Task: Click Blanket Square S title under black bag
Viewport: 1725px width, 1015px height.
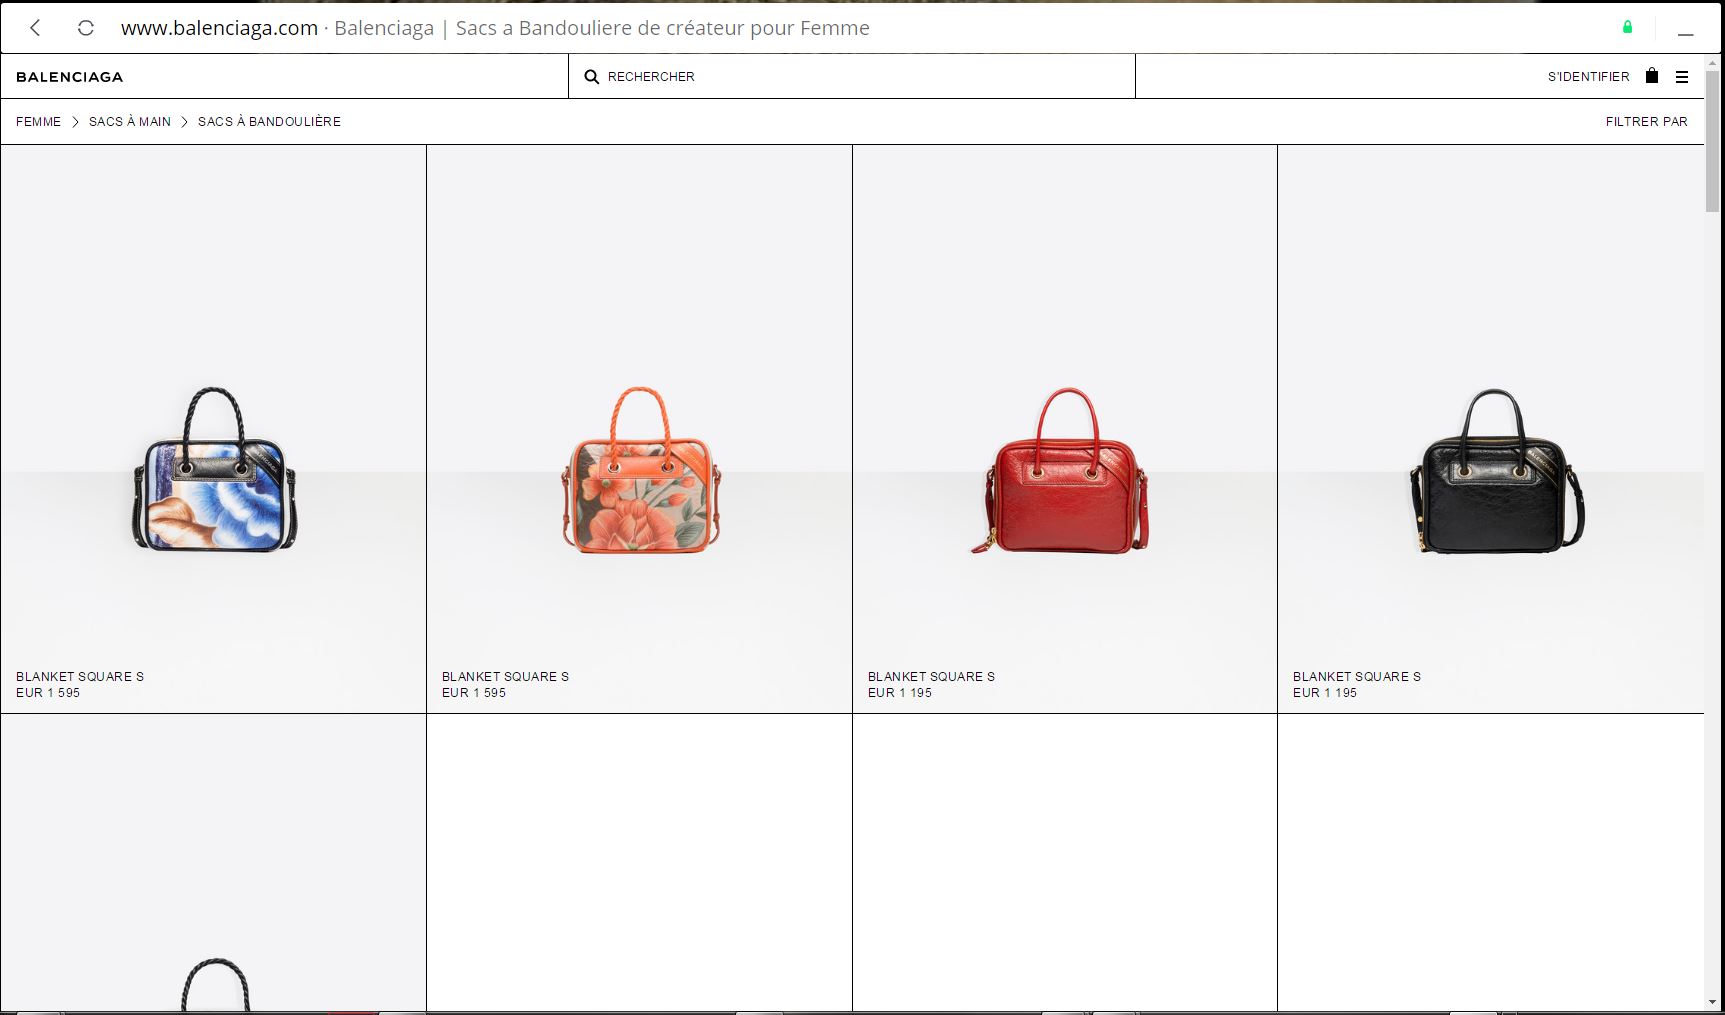Action: tap(1357, 677)
